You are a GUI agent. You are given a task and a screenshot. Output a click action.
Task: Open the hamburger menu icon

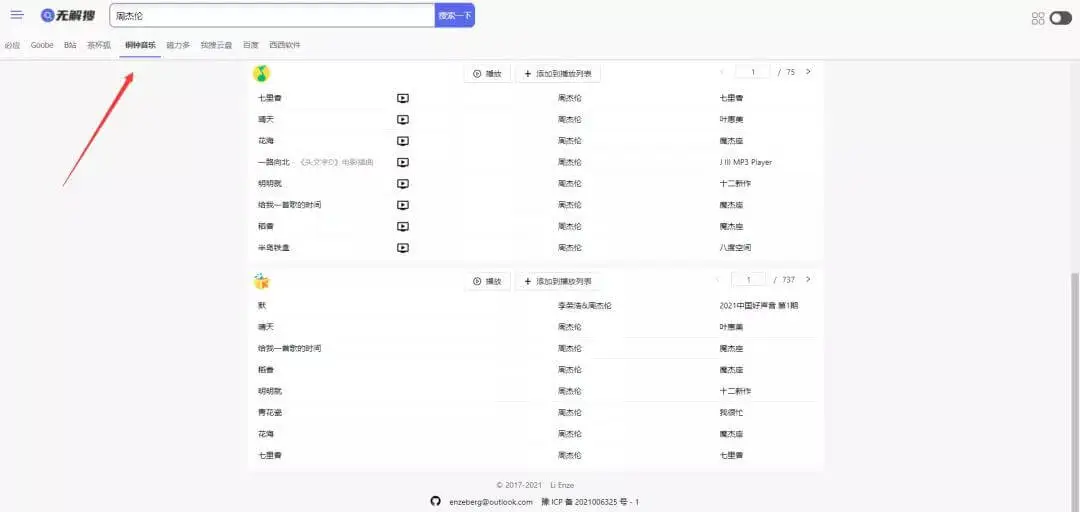tap(17, 15)
